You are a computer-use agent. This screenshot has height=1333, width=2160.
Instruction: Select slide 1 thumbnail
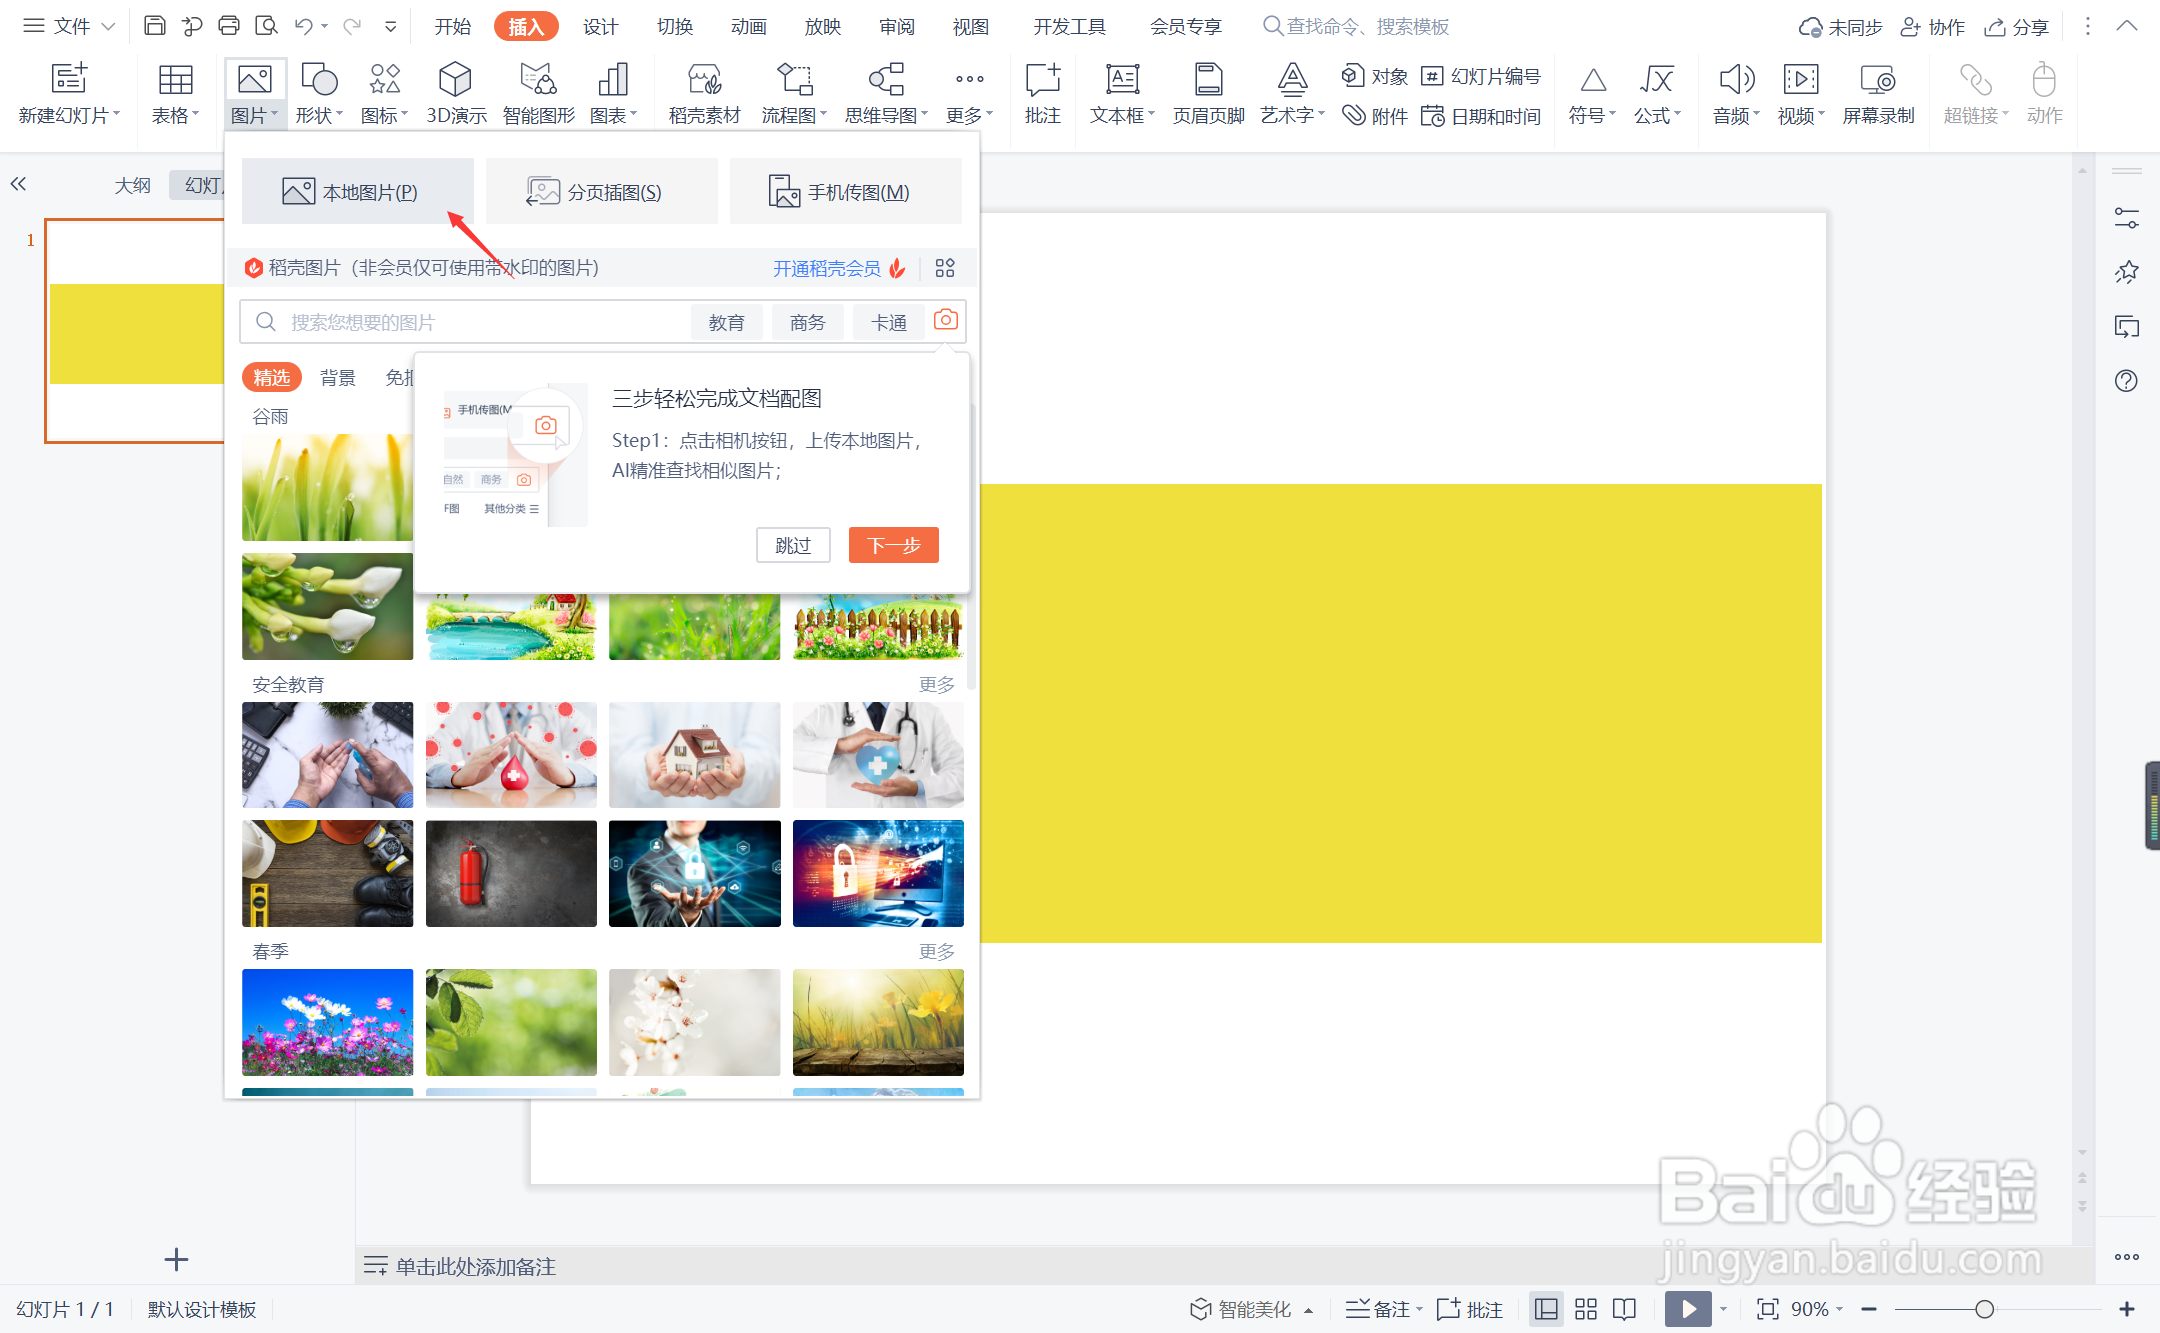tap(136, 331)
